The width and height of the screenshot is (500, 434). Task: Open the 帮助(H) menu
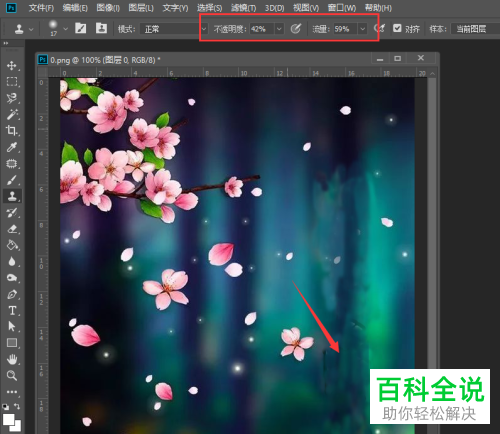(x=378, y=8)
